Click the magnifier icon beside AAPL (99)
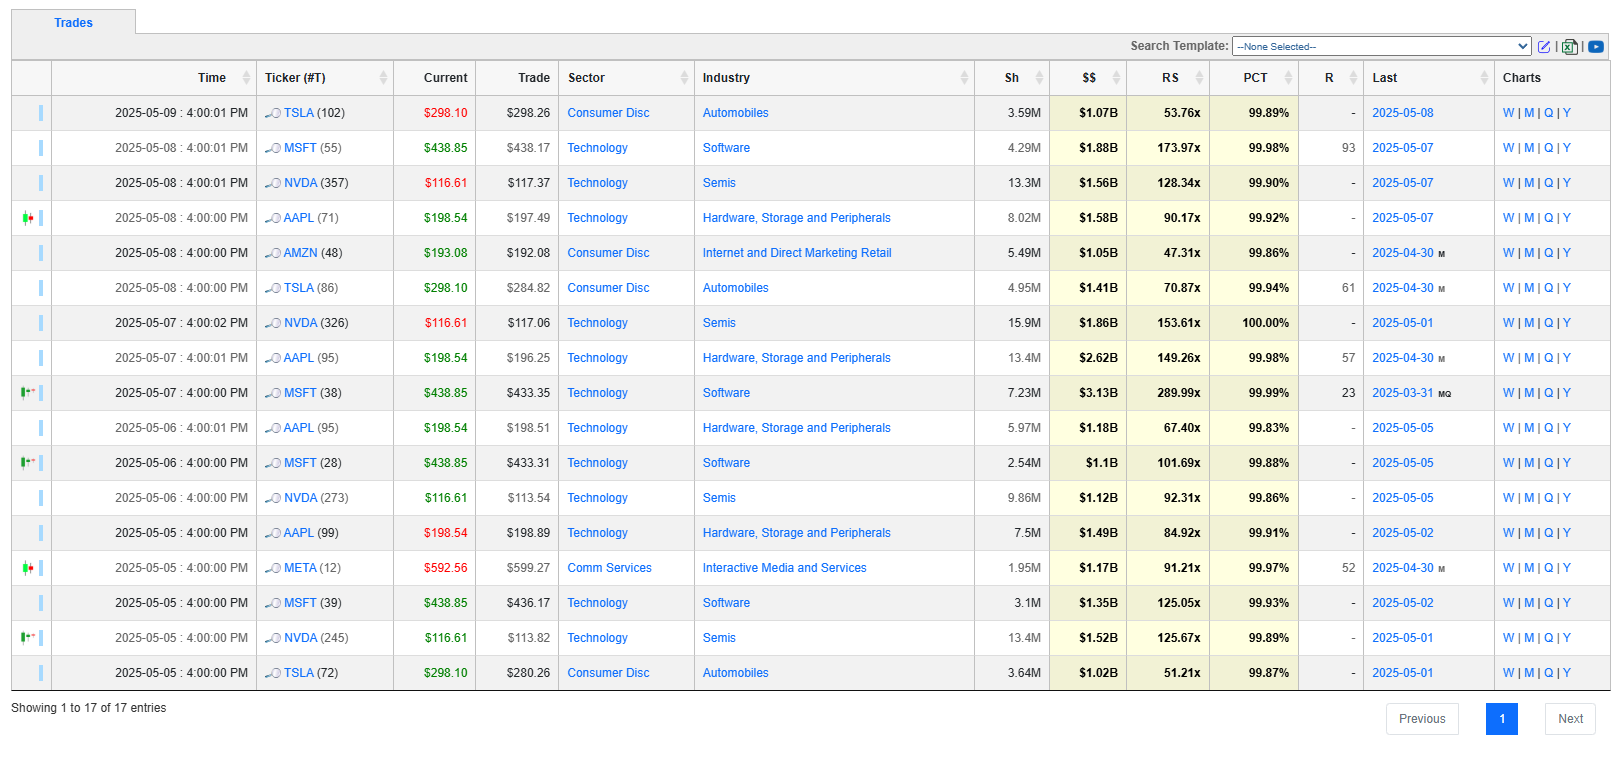The image size is (1620, 762). (273, 533)
